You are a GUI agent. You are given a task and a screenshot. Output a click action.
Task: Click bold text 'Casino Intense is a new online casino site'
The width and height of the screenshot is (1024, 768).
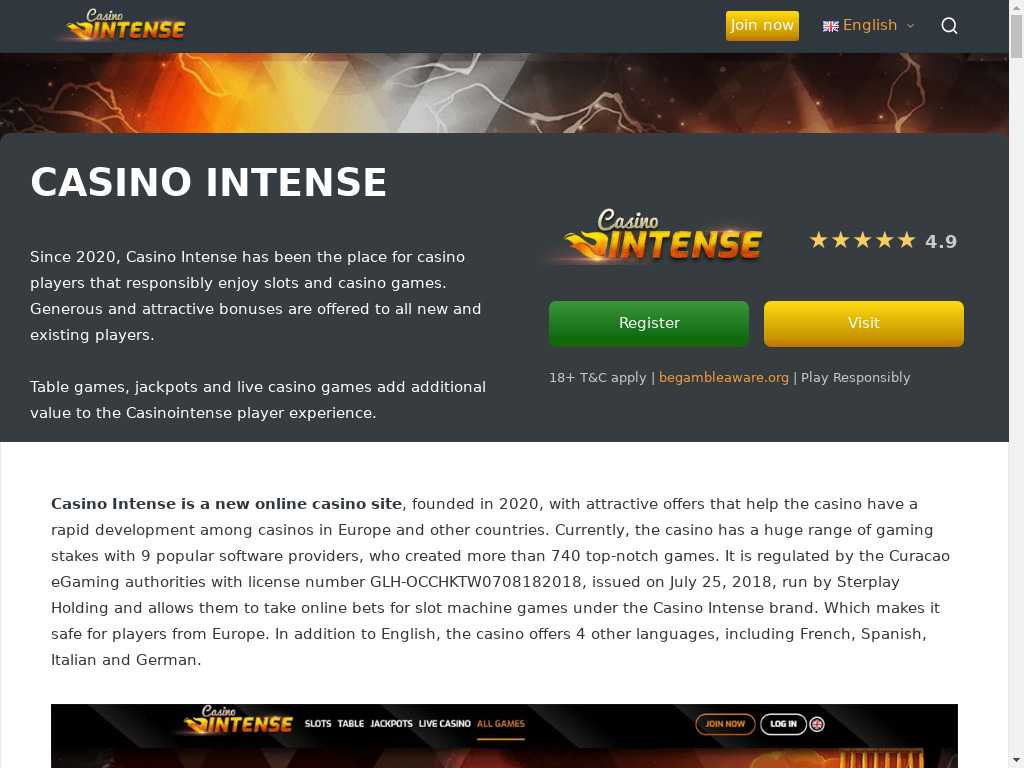(227, 504)
